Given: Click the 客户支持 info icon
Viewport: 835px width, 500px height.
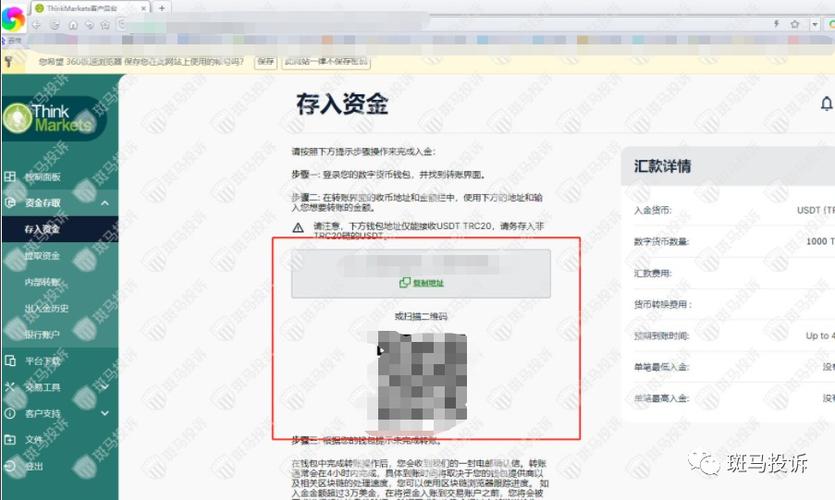Looking at the screenshot, I should pos(10,413).
